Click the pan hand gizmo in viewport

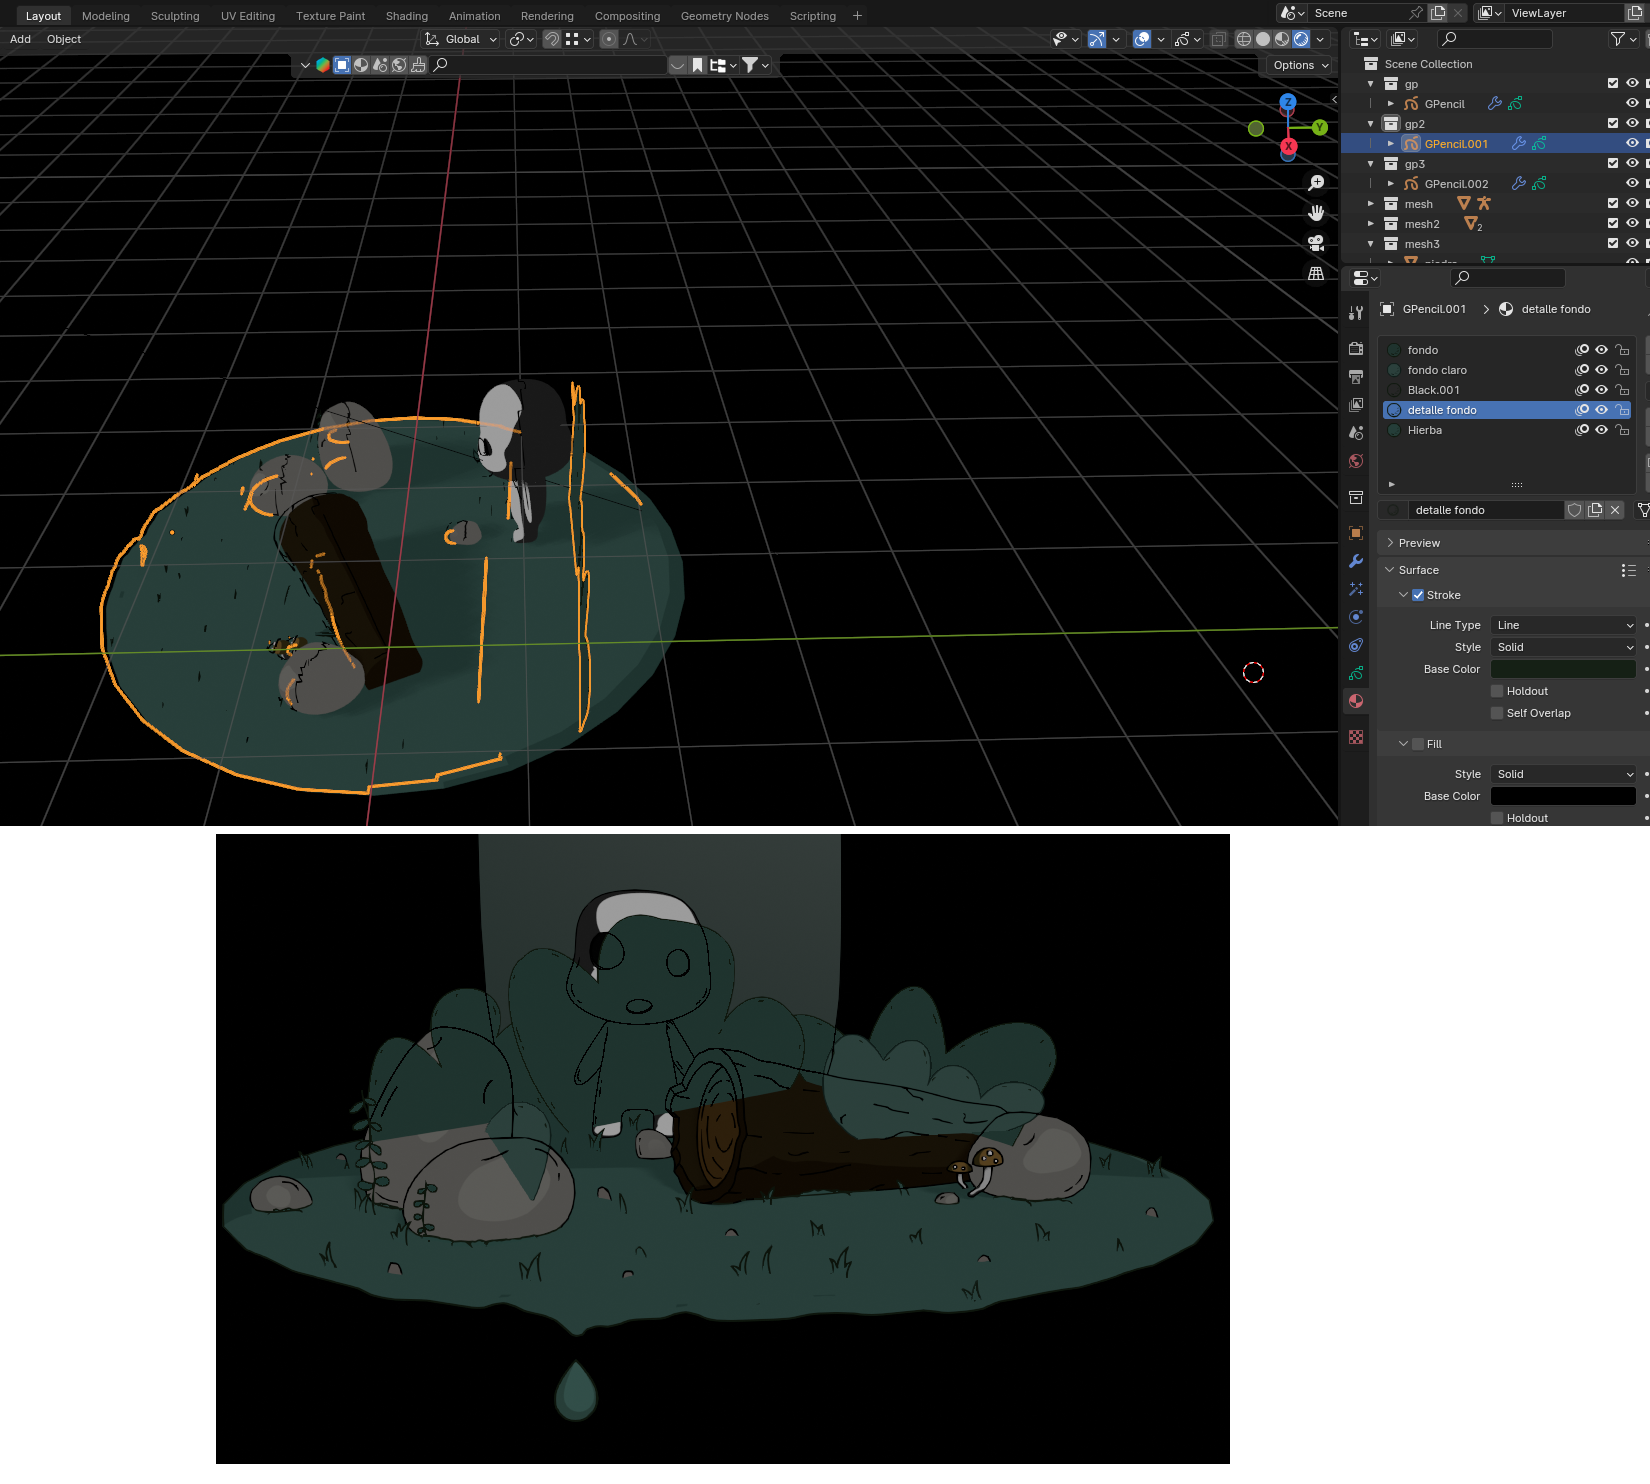coord(1316,213)
